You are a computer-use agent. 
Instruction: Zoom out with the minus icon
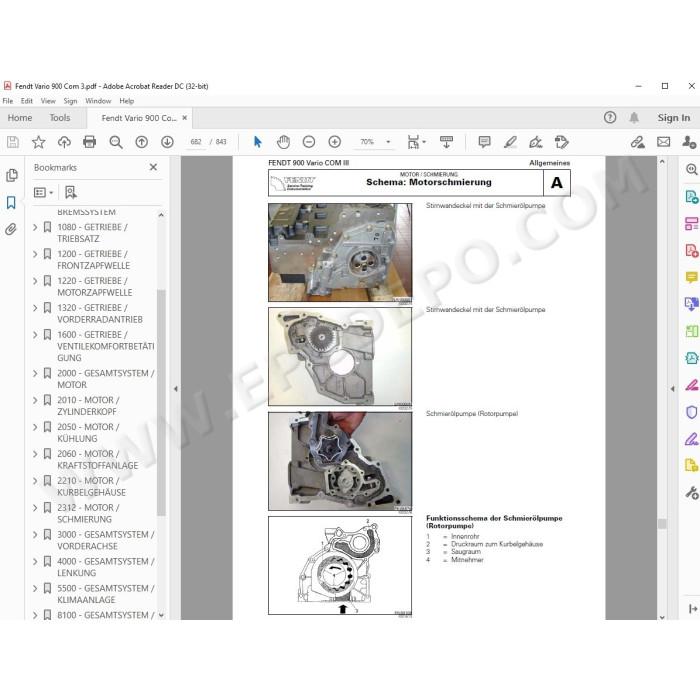tap(308, 142)
